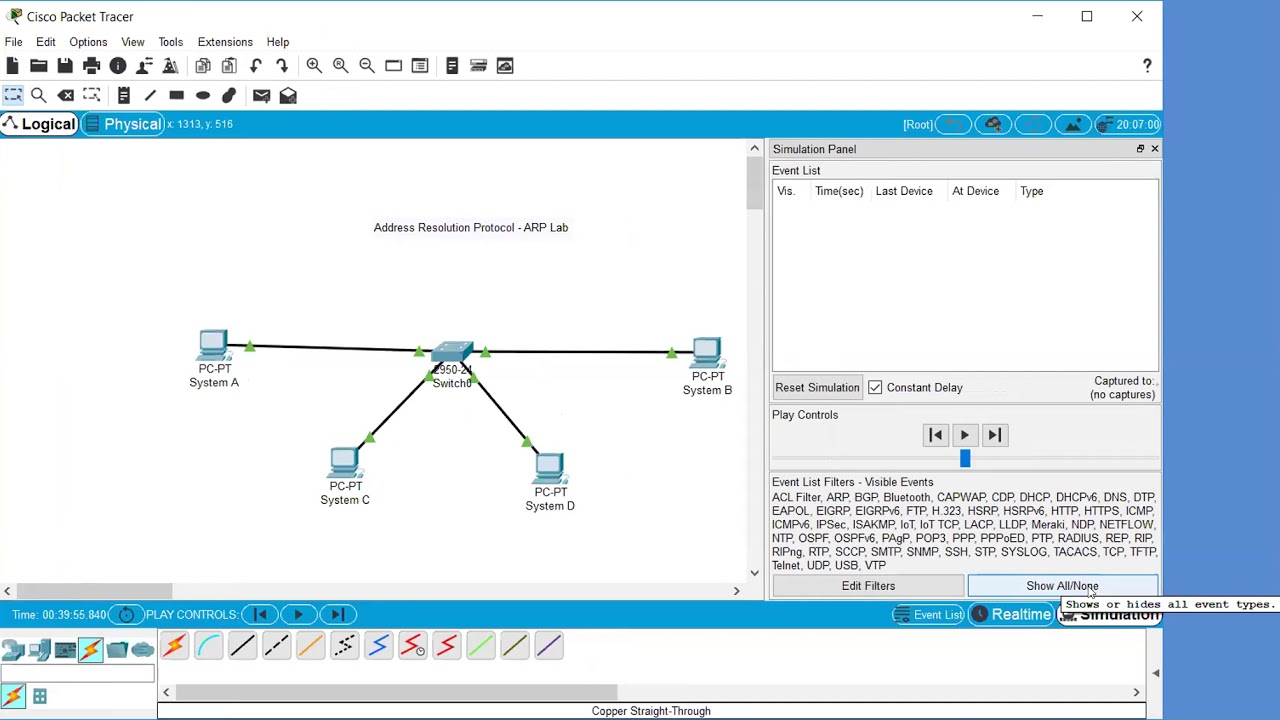This screenshot has width=1280, height=720.
Task: Undo the last action
Action: [x=256, y=66]
